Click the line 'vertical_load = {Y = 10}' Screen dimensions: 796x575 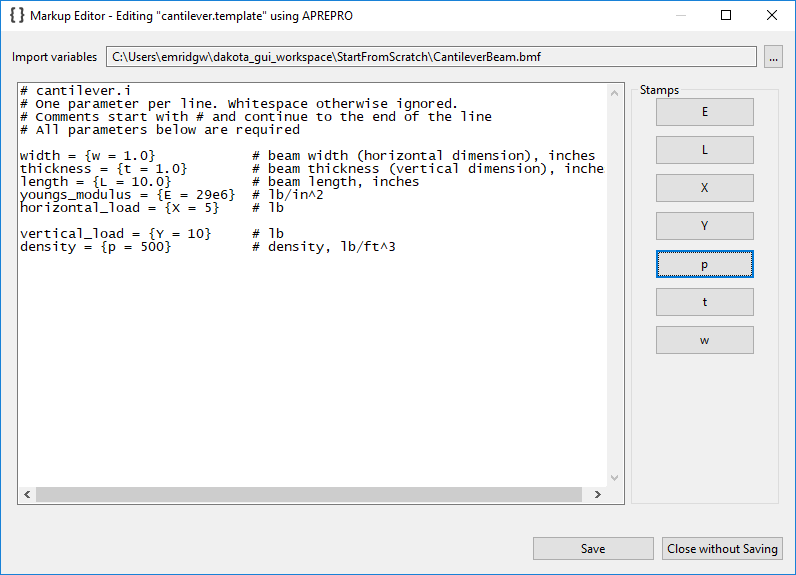pos(115,233)
